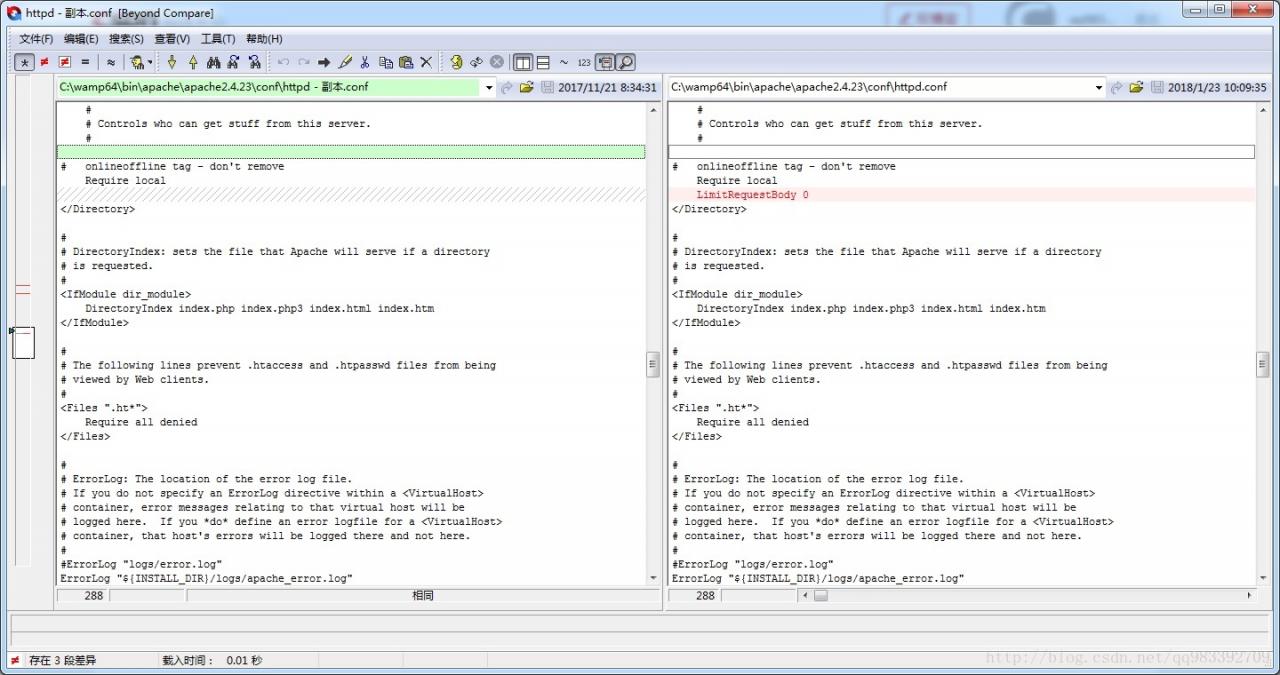Viewport: 1280px width, 675px height.
Task: Click the Full Refresh icon
Action: point(456,62)
